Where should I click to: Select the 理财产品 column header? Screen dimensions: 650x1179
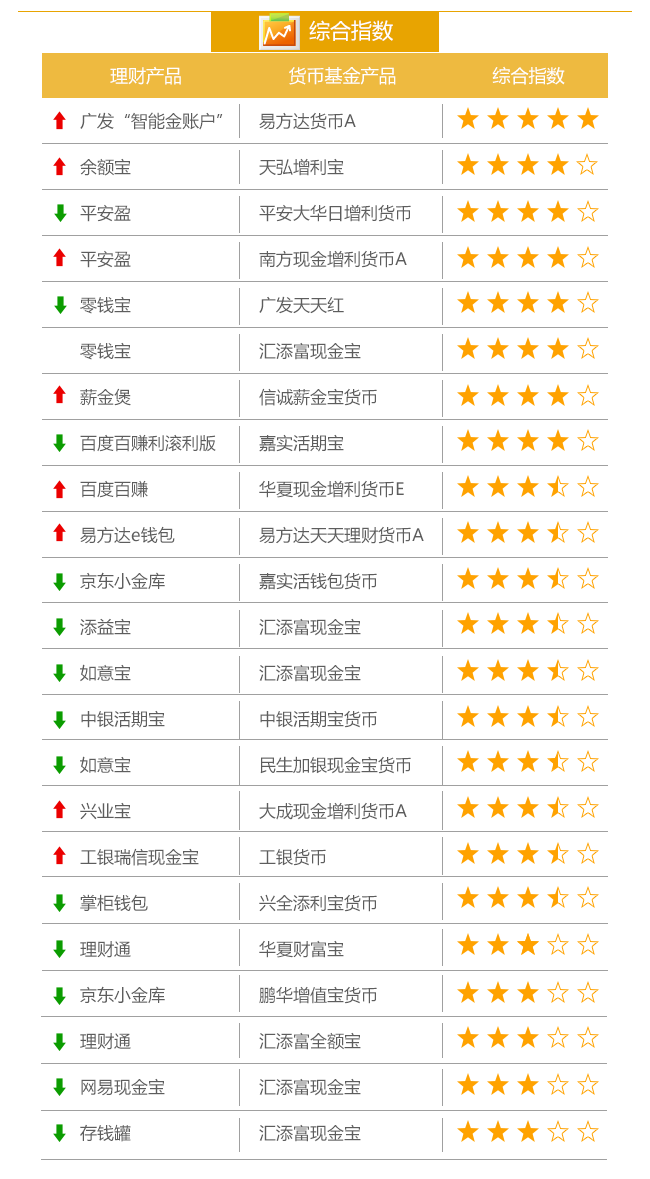coord(145,76)
